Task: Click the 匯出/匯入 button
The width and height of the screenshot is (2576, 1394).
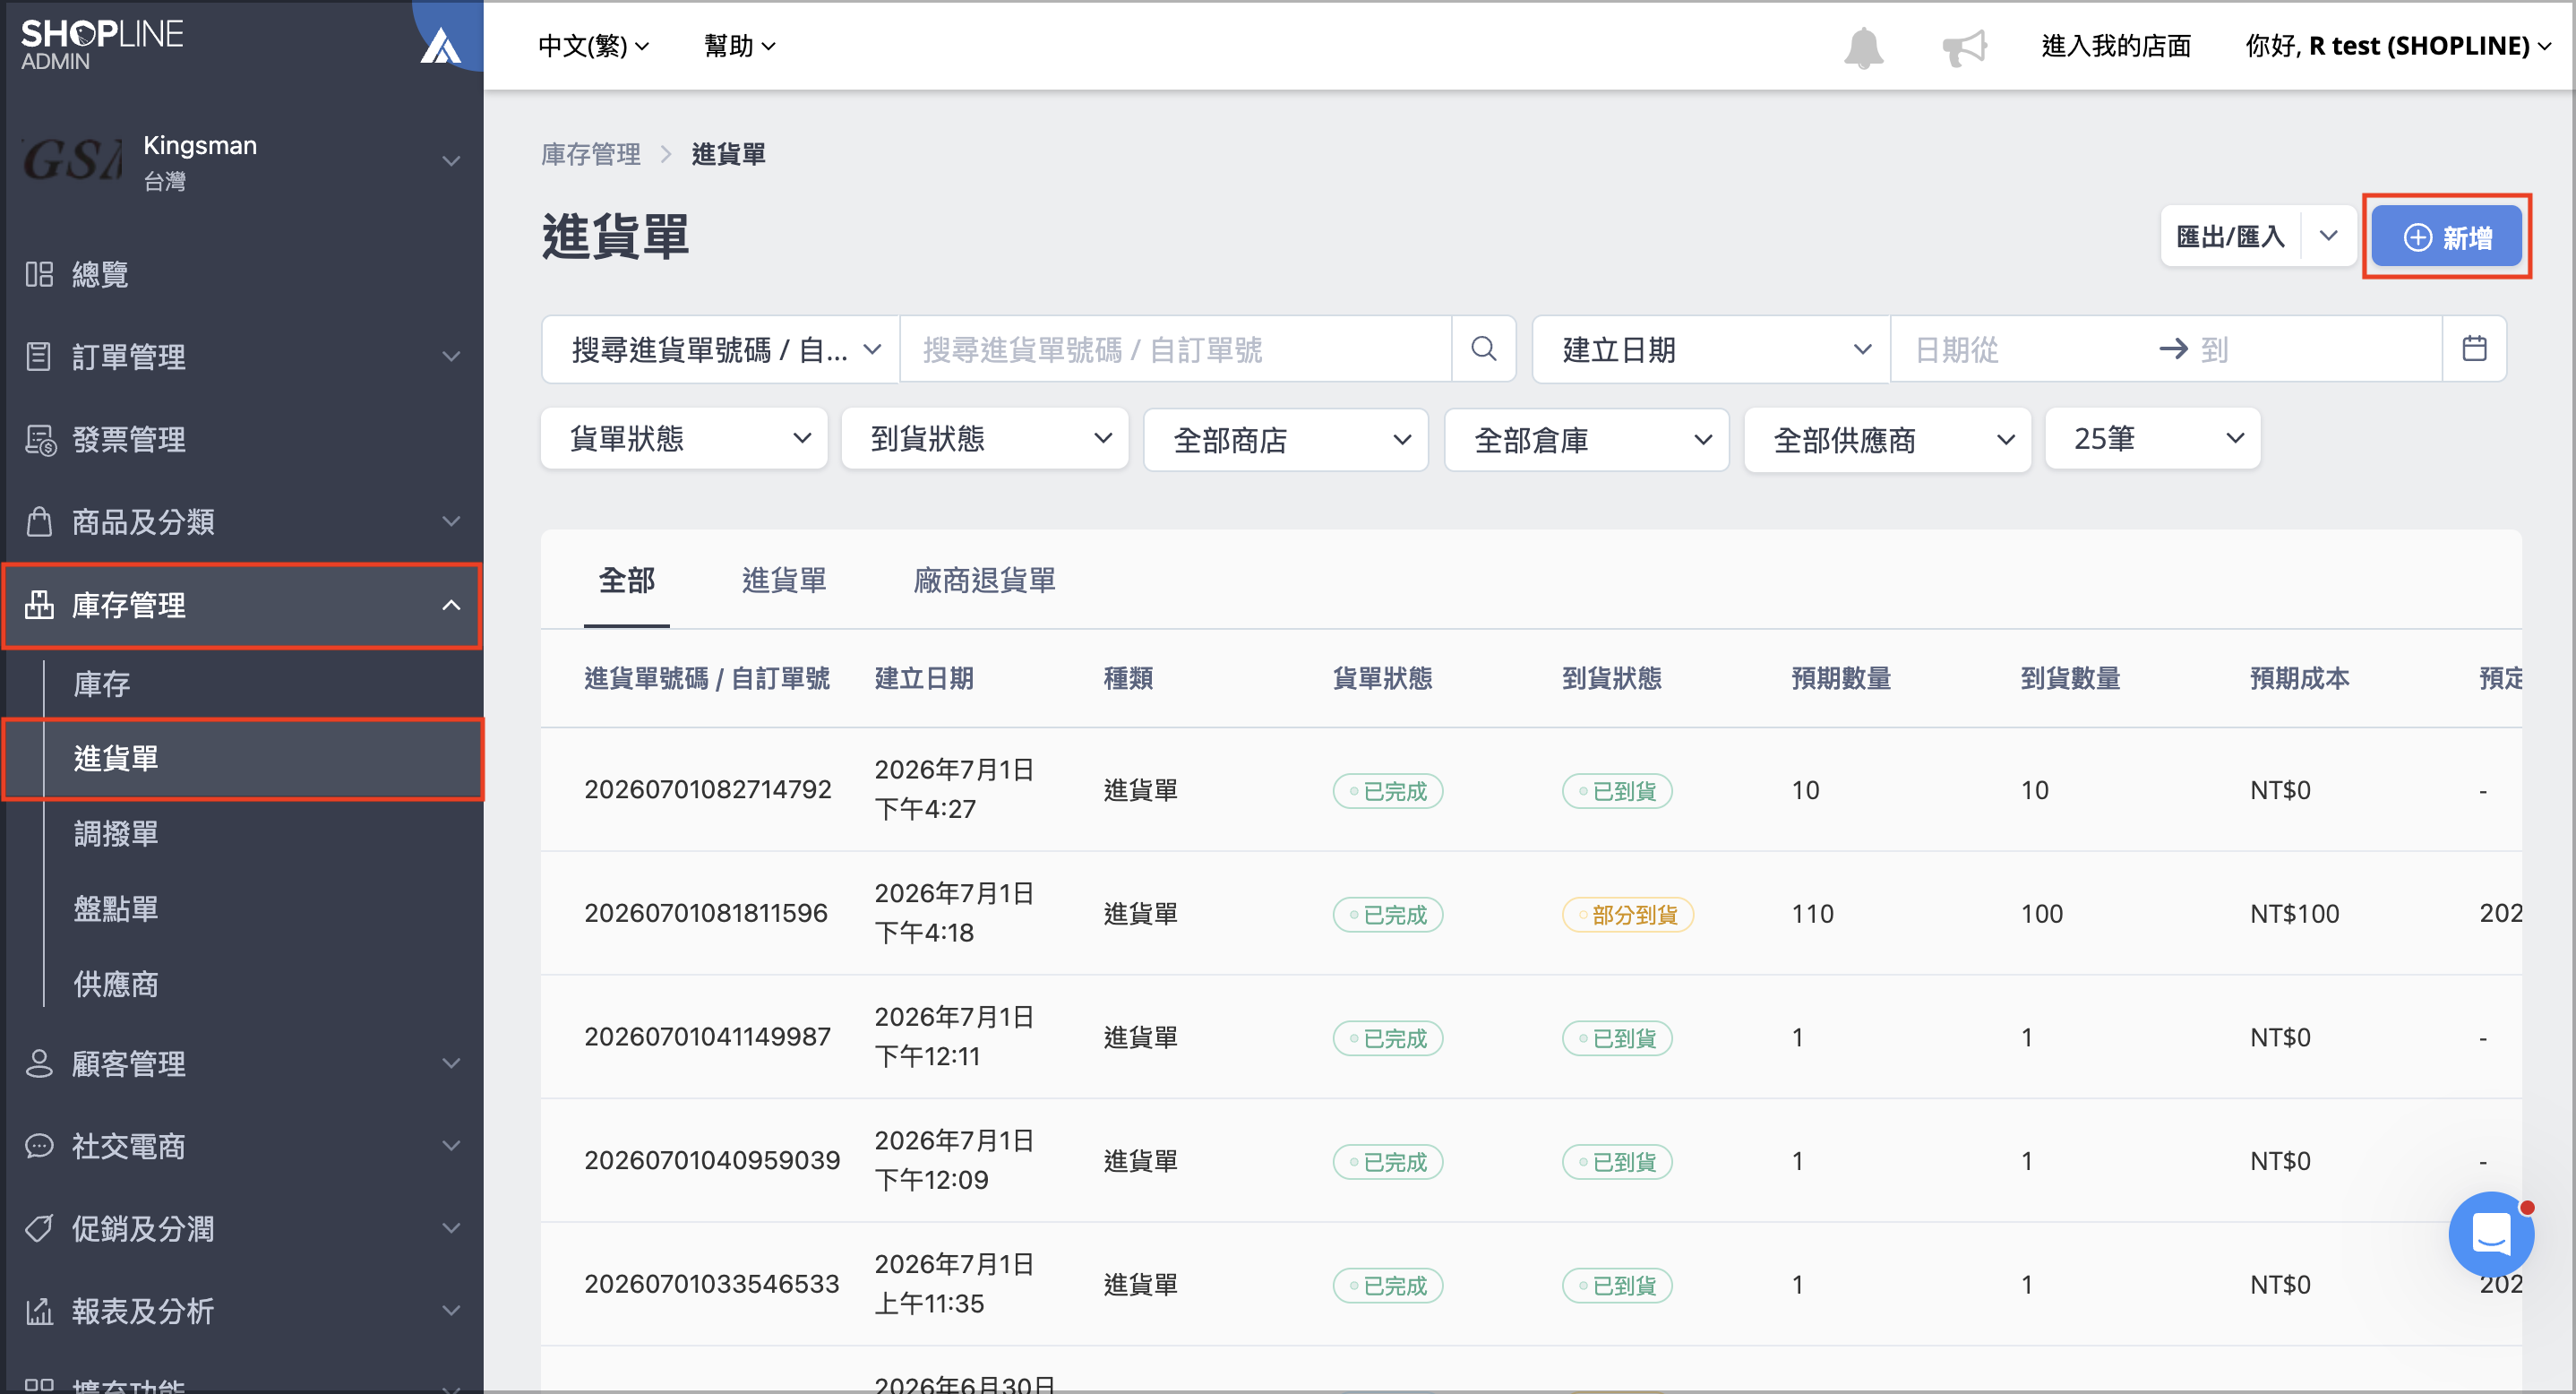Action: tap(2231, 237)
